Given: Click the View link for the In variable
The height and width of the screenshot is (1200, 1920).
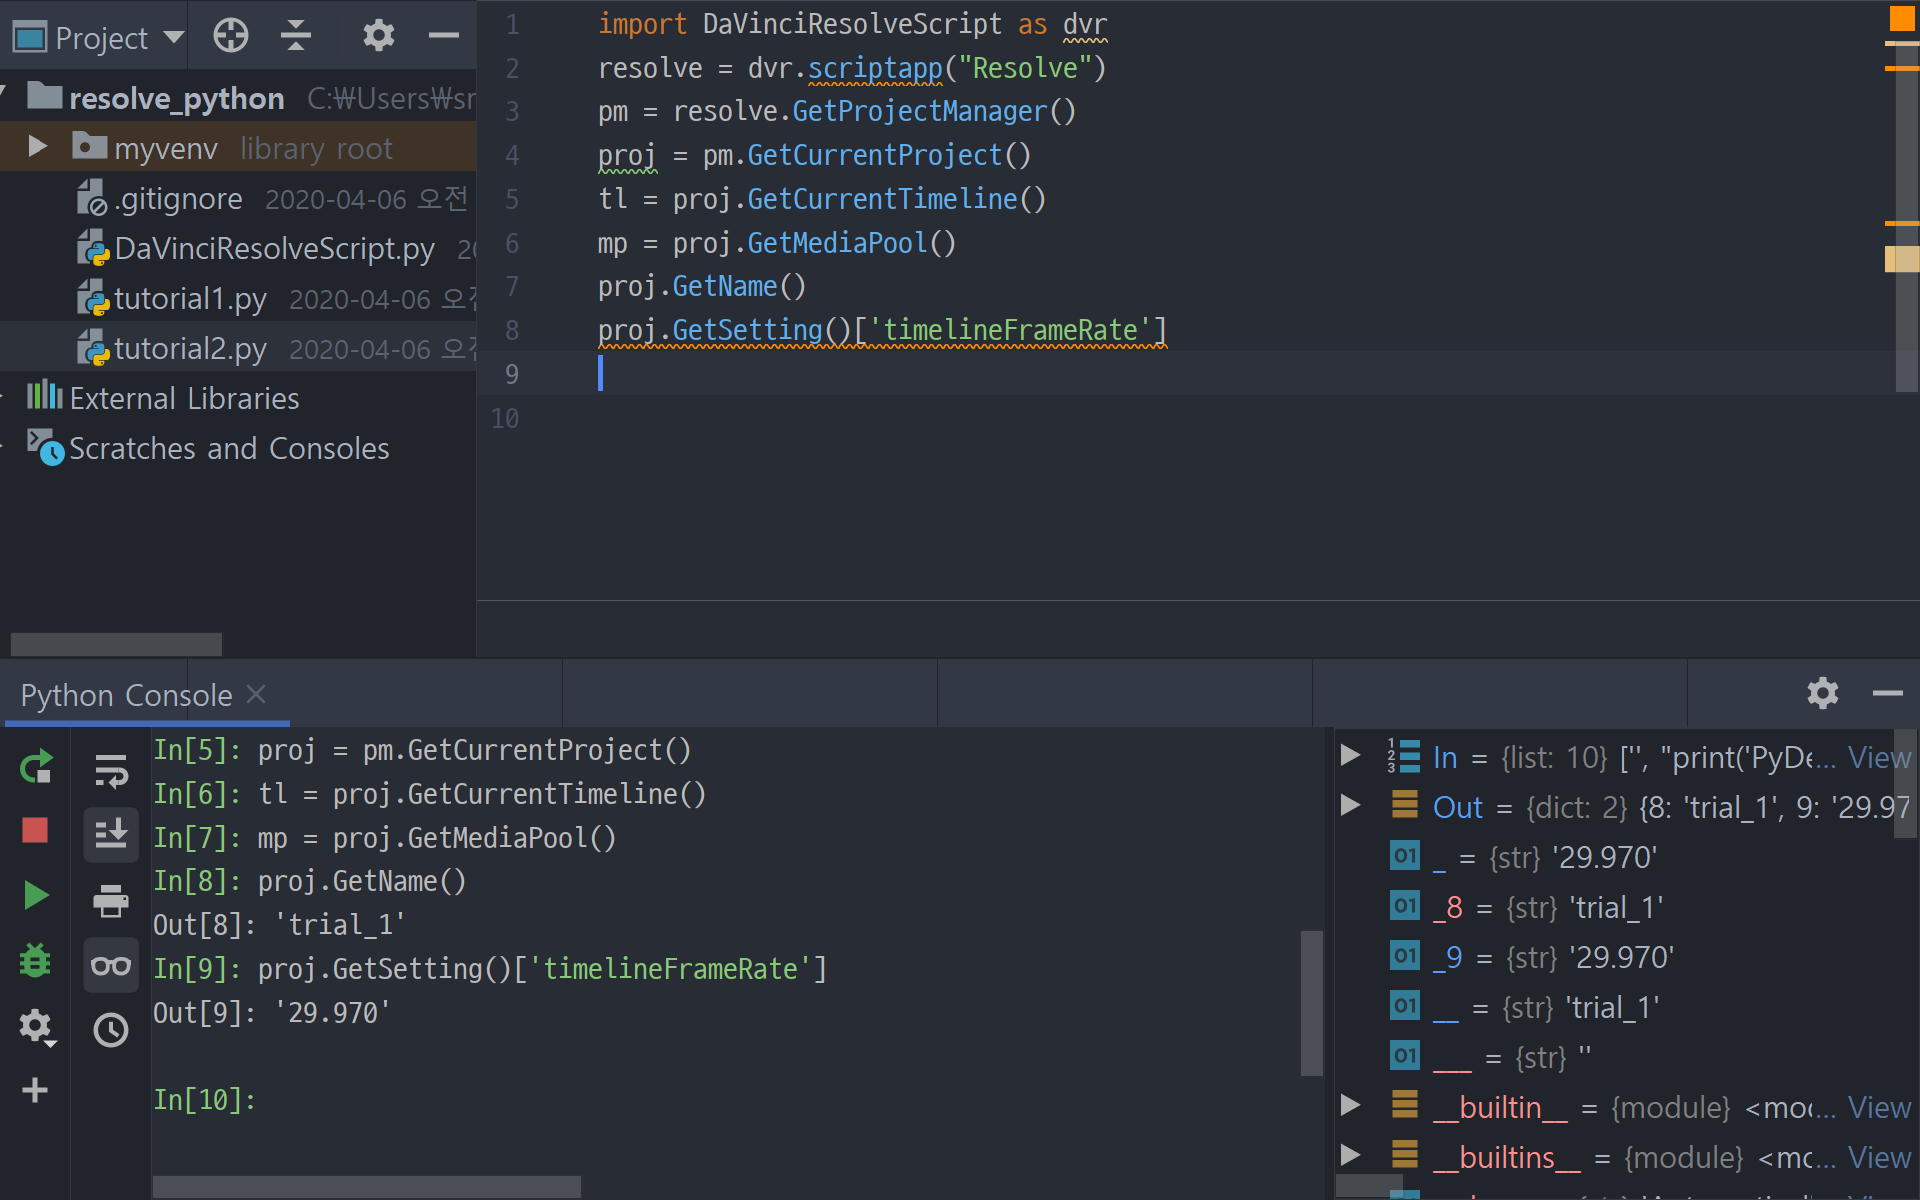Looking at the screenshot, I should (x=1878, y=758).
